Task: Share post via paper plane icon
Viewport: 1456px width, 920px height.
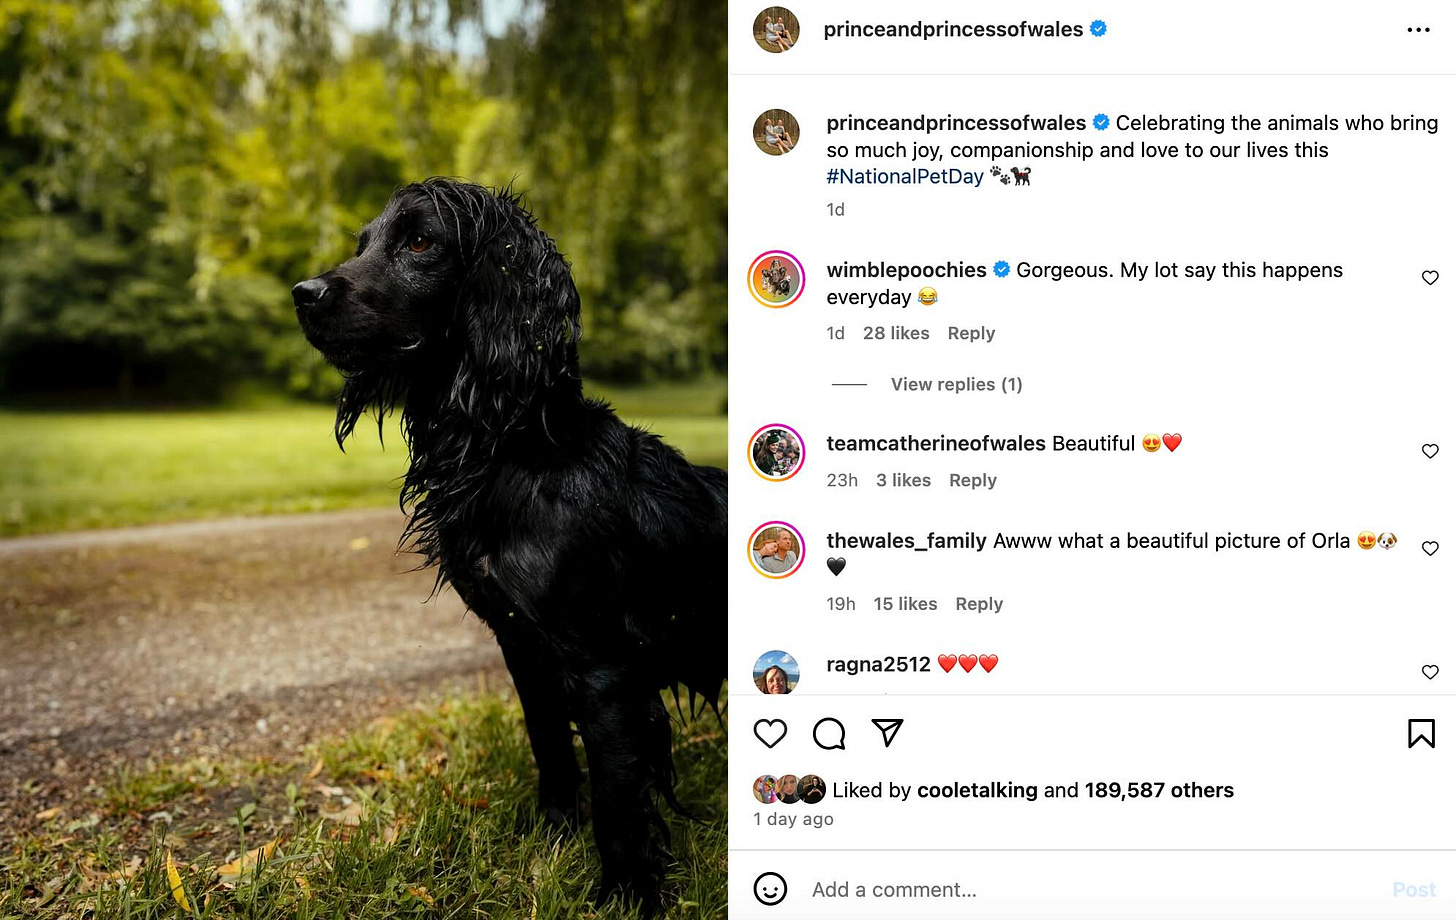Action: click(x=887, y=733)
